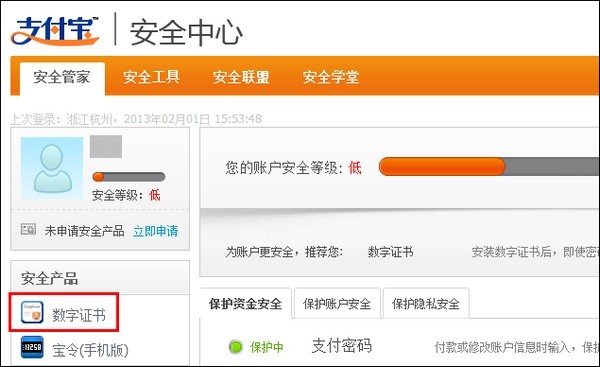
Task: Click the 支付密码 item
Action: 341,346
